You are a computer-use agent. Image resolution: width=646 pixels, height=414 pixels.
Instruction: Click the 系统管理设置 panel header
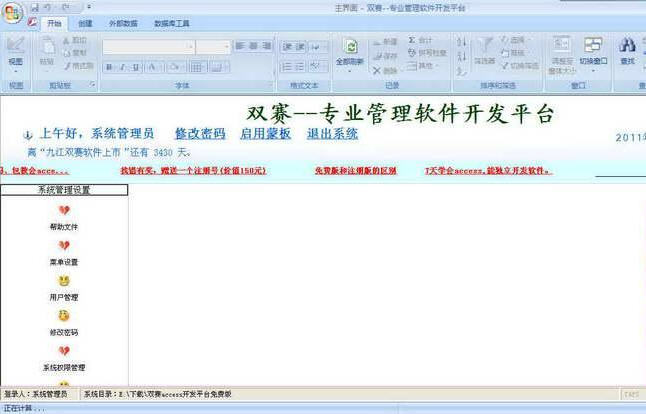pyautogui.click(x=64, y=189)
